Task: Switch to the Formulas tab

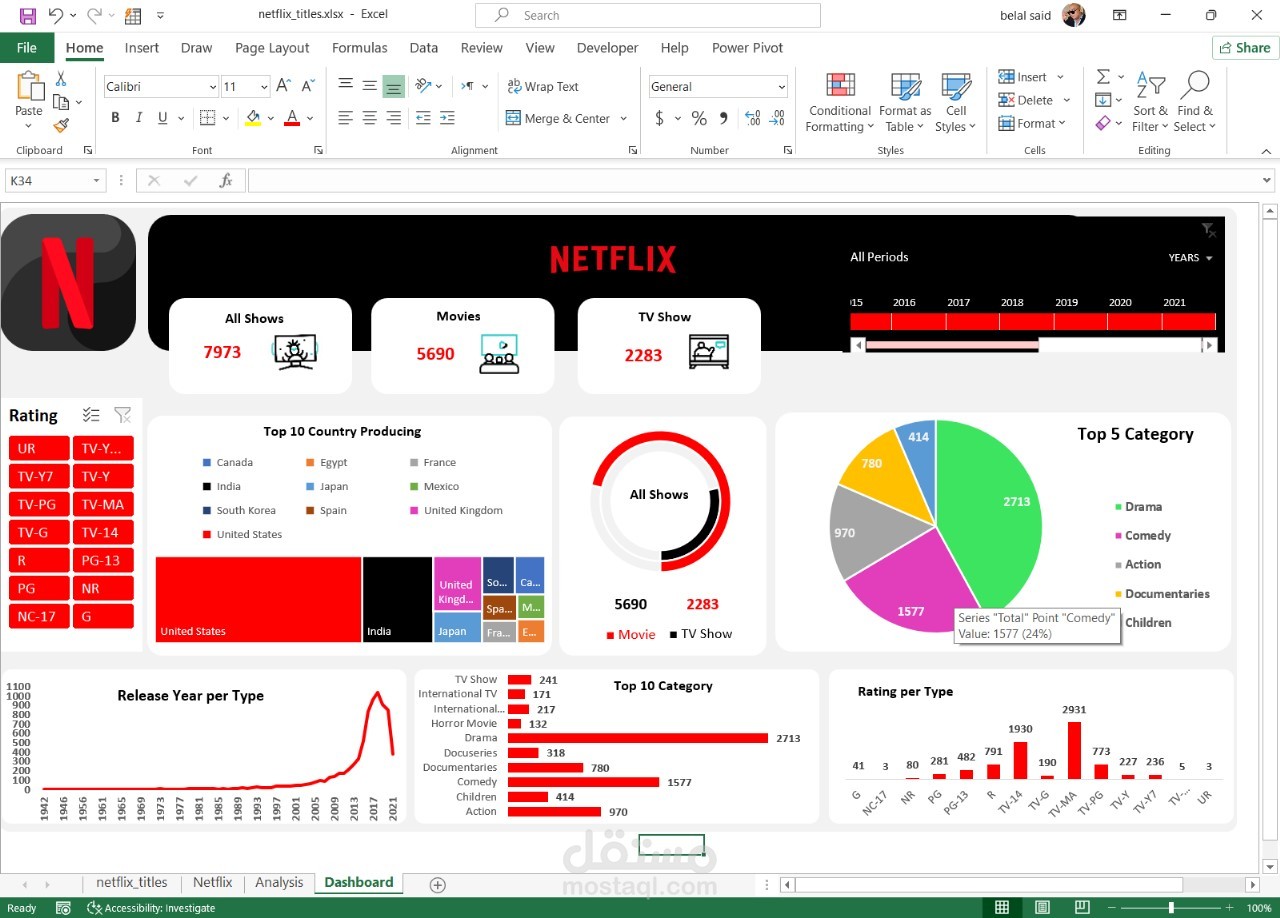Action: click(x=360, y=48)
